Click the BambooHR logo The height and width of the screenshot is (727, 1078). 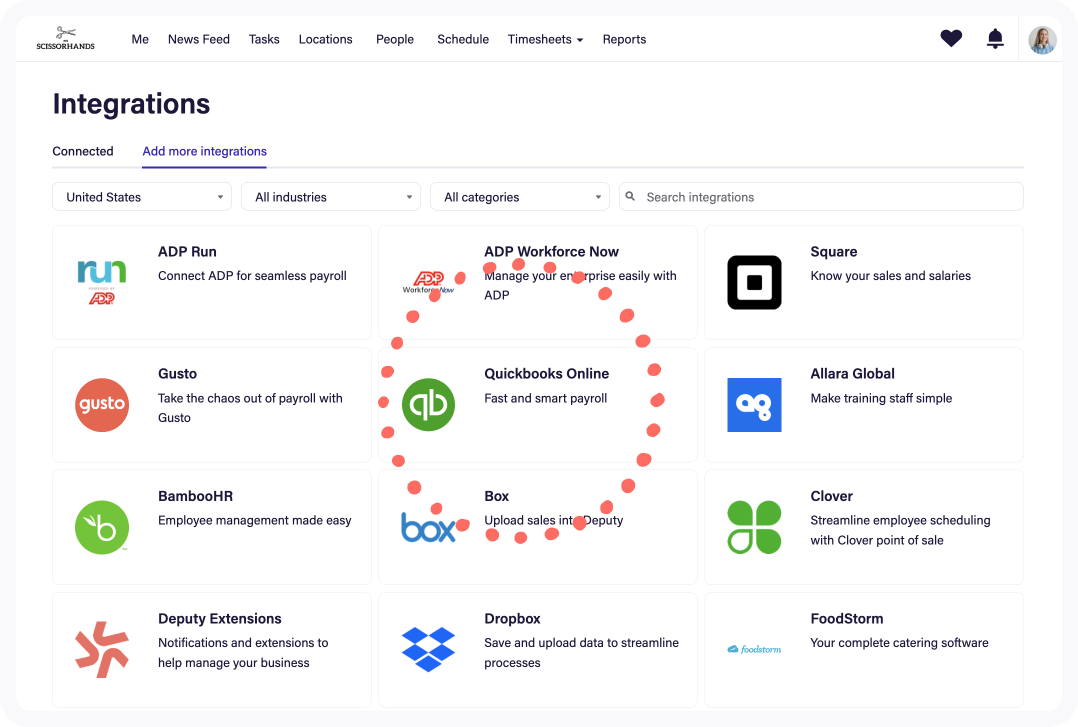click(x=102, y=527)
